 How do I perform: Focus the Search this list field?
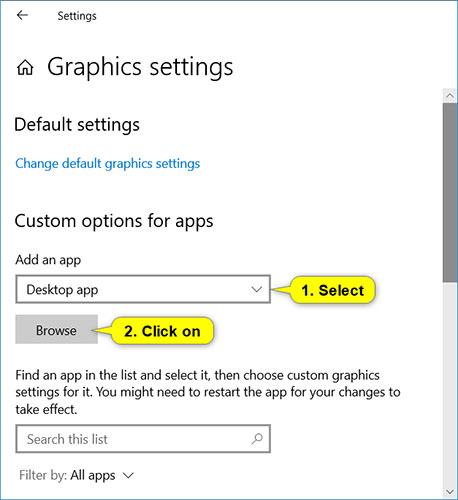[143, 439]
